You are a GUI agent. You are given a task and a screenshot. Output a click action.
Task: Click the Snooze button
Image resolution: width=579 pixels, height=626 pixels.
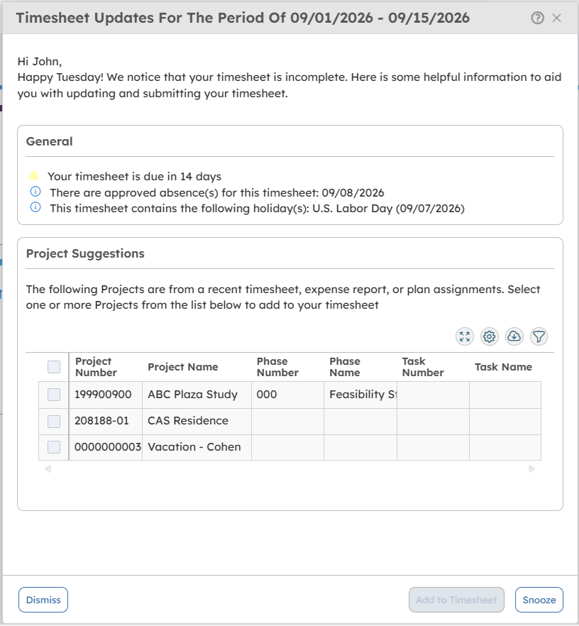(x=539, y=600)
